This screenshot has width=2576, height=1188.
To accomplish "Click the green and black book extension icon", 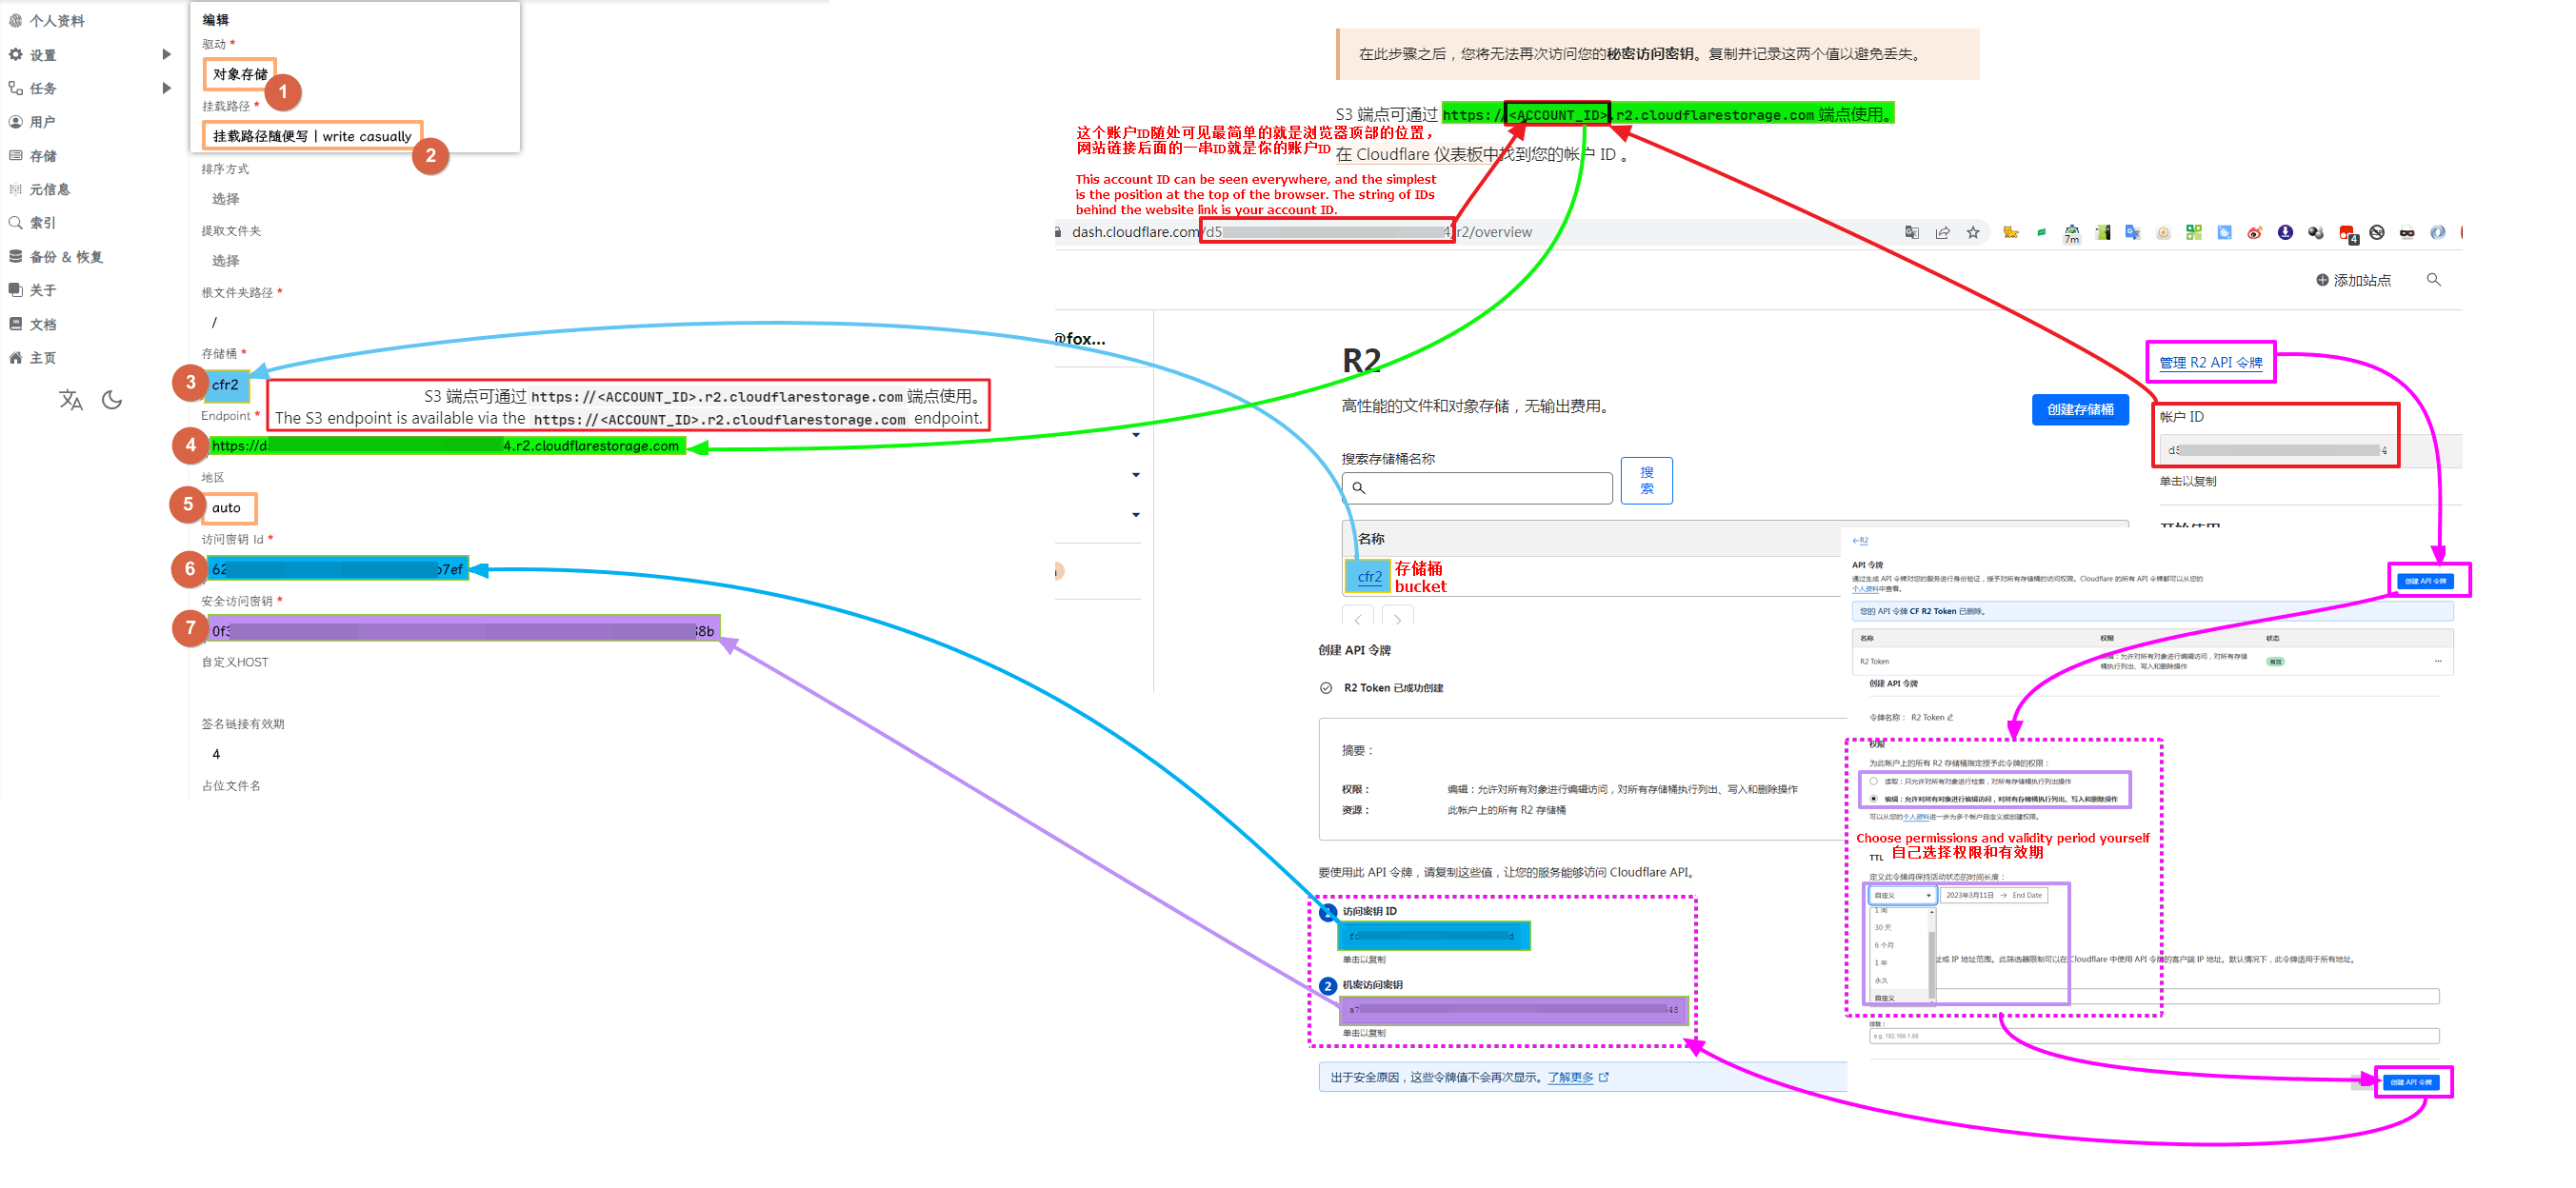I will click(2103, 232).
